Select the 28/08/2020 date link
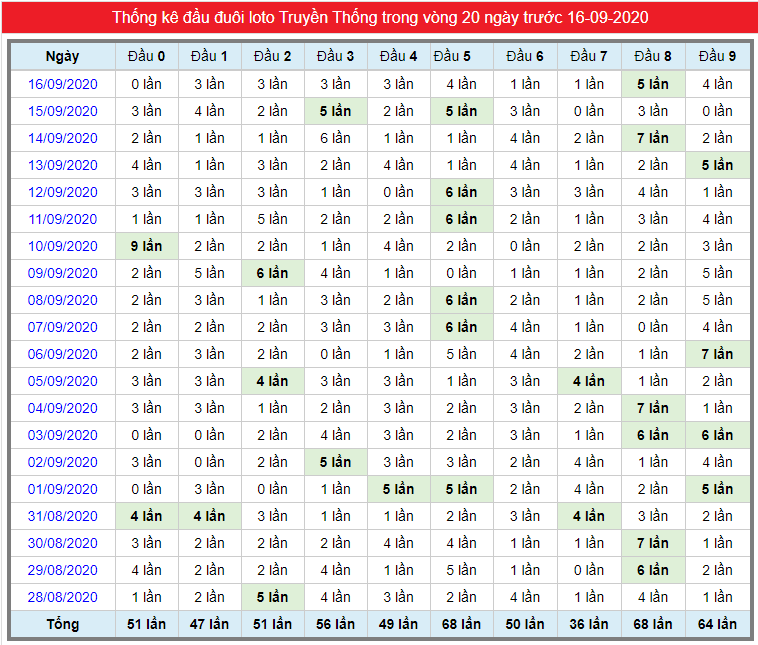758x645 pixels. pos(62,597)
